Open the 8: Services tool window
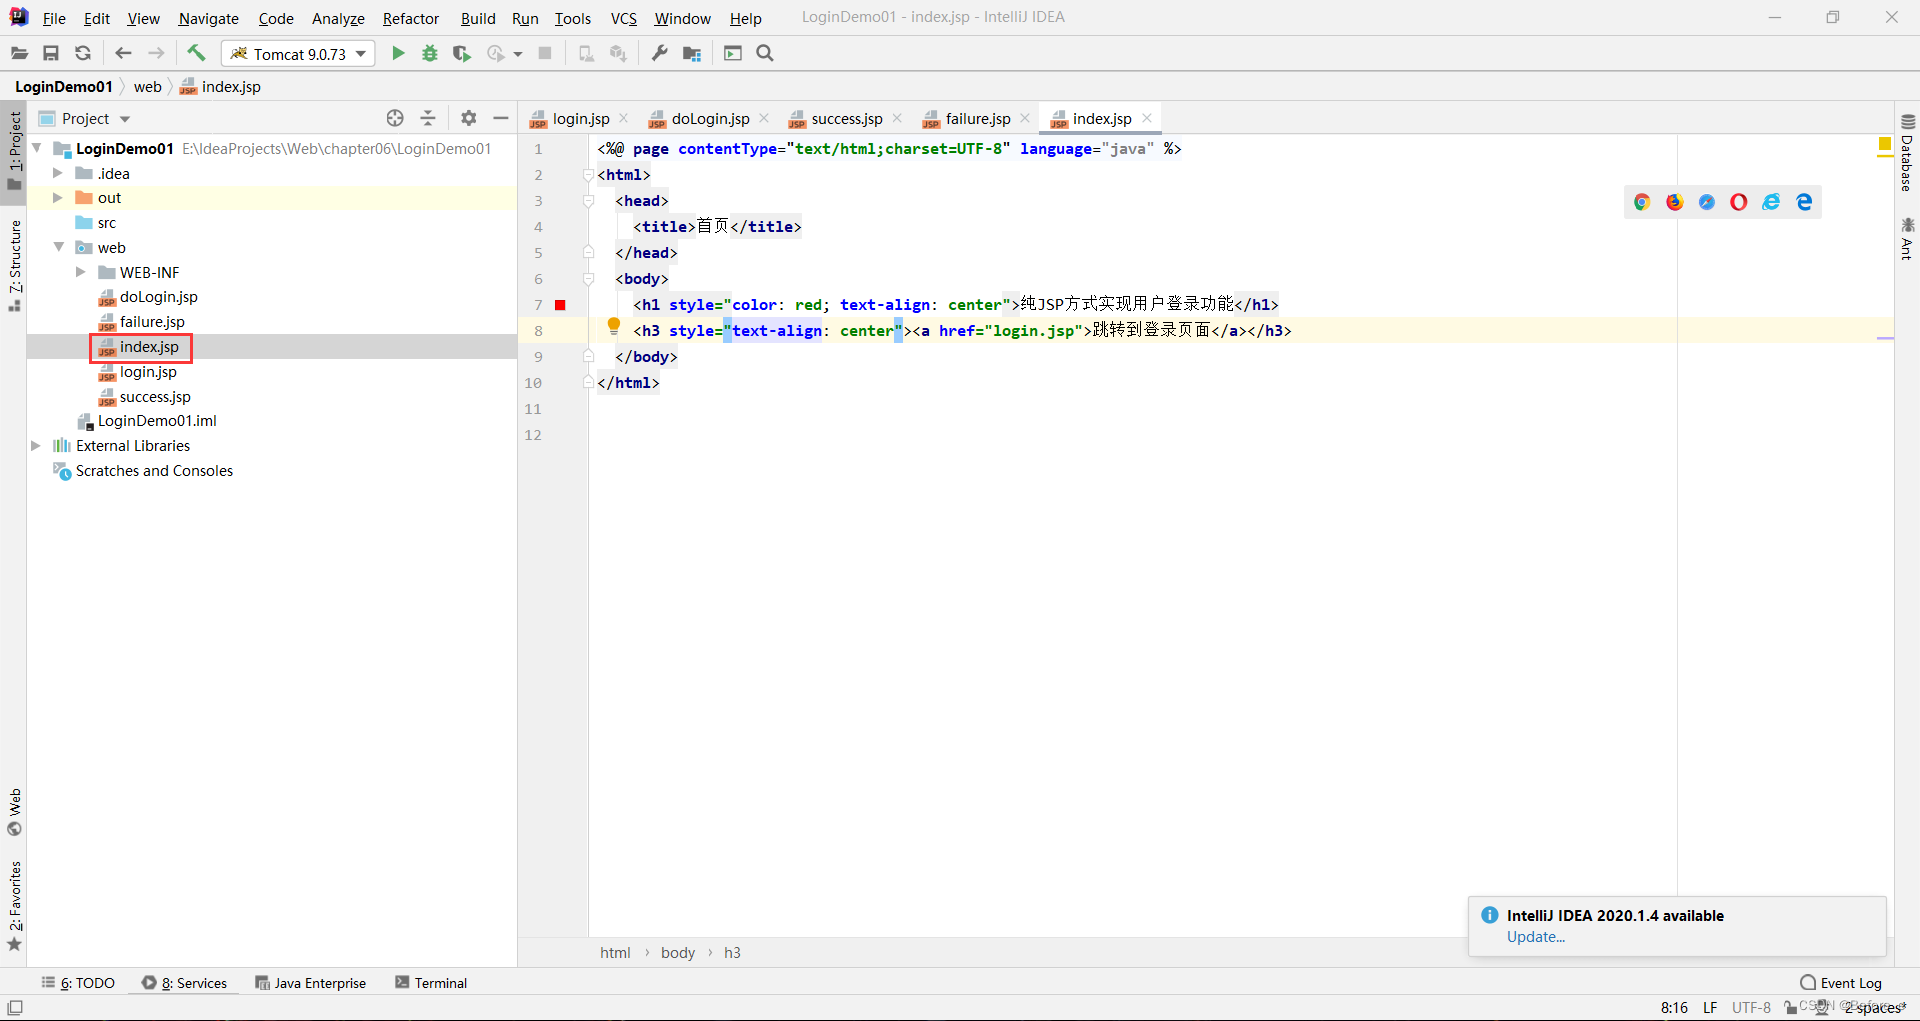Screen dimensions: 1920x1021 (x=184, y=983)
